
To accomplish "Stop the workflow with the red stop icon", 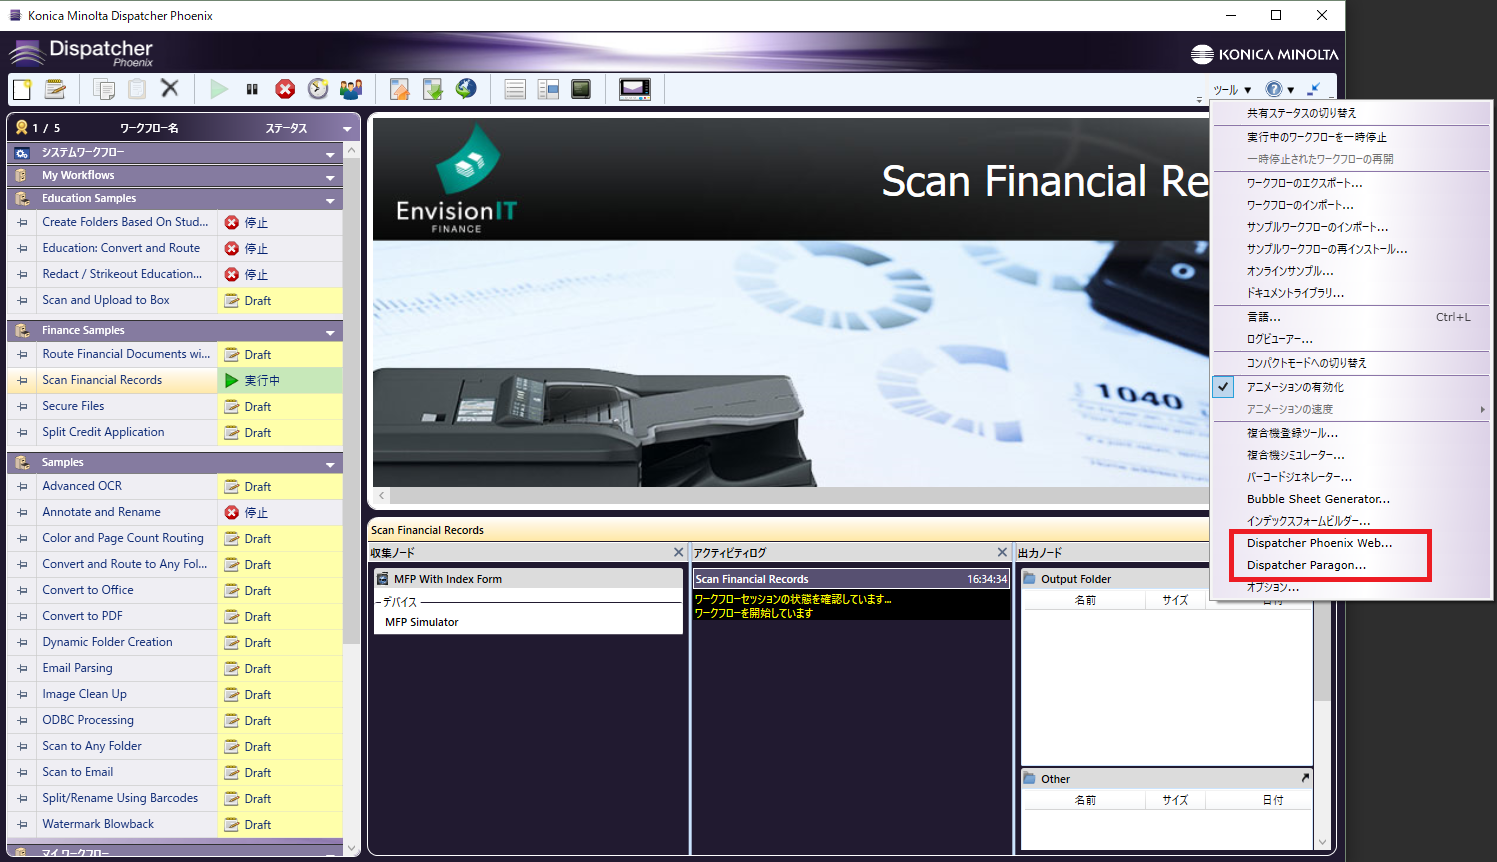I will pos(285,89).
